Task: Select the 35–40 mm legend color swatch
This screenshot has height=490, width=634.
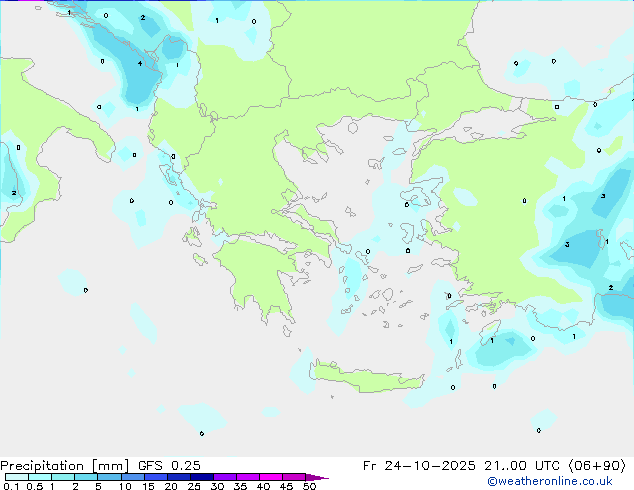Action: tap(247, 477)
